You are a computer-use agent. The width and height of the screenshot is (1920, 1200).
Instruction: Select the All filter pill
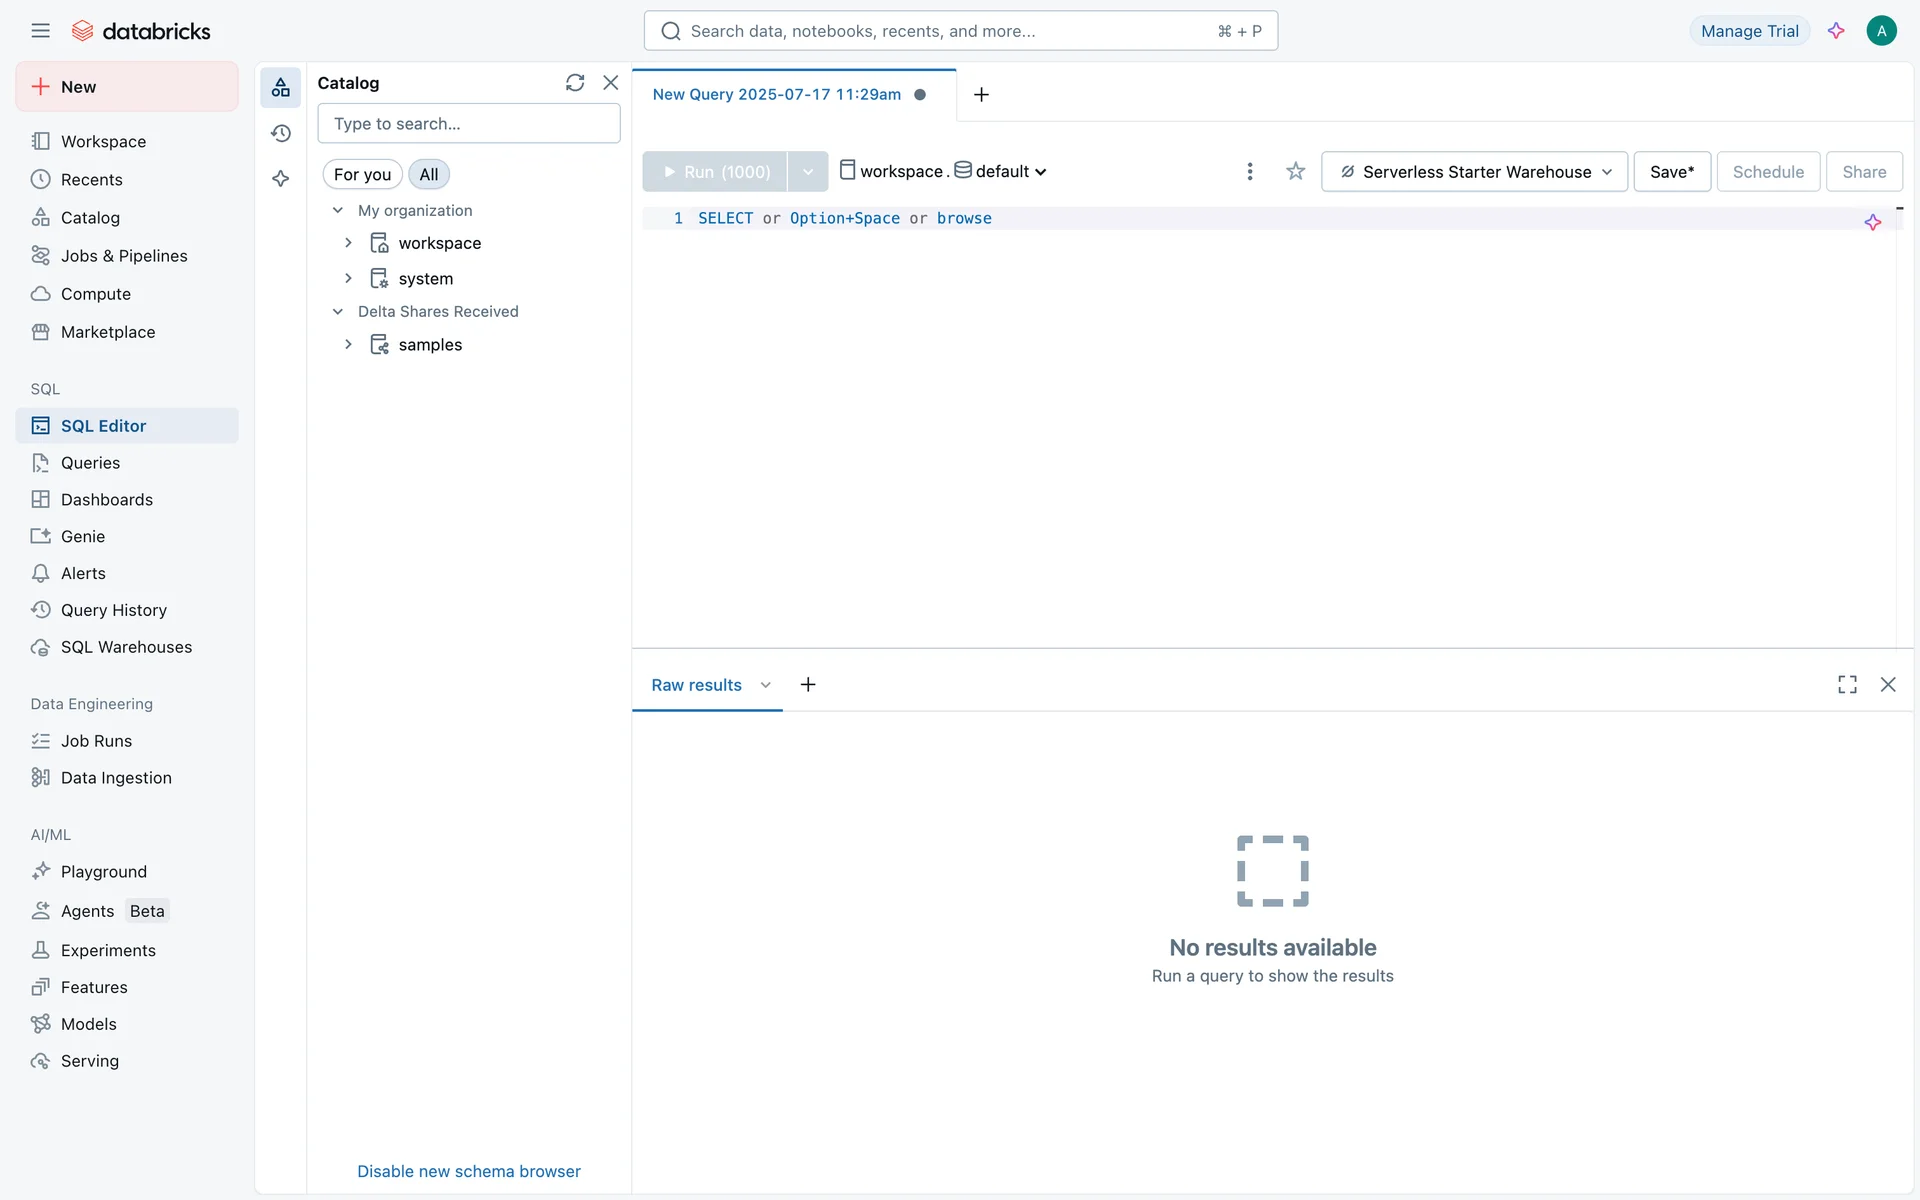(429, 175)
